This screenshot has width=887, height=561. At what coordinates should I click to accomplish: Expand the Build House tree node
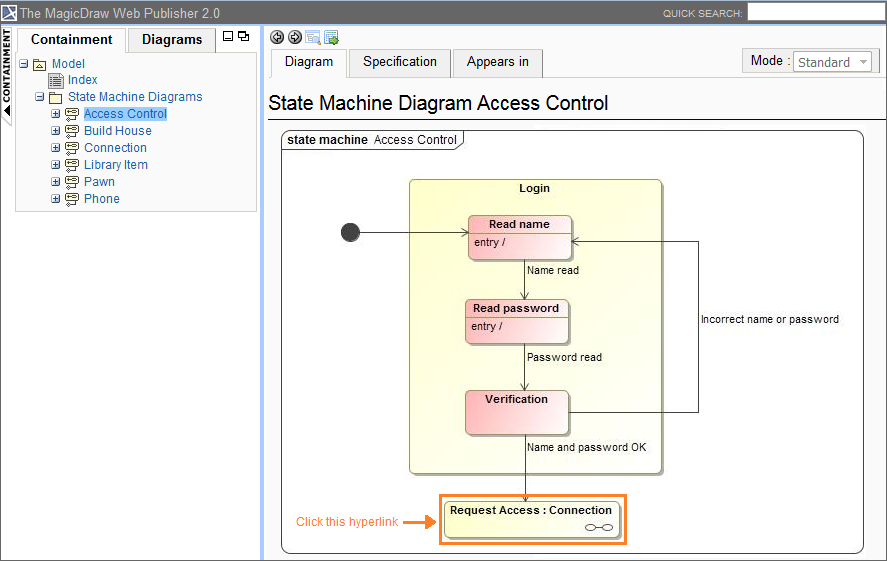56,131
